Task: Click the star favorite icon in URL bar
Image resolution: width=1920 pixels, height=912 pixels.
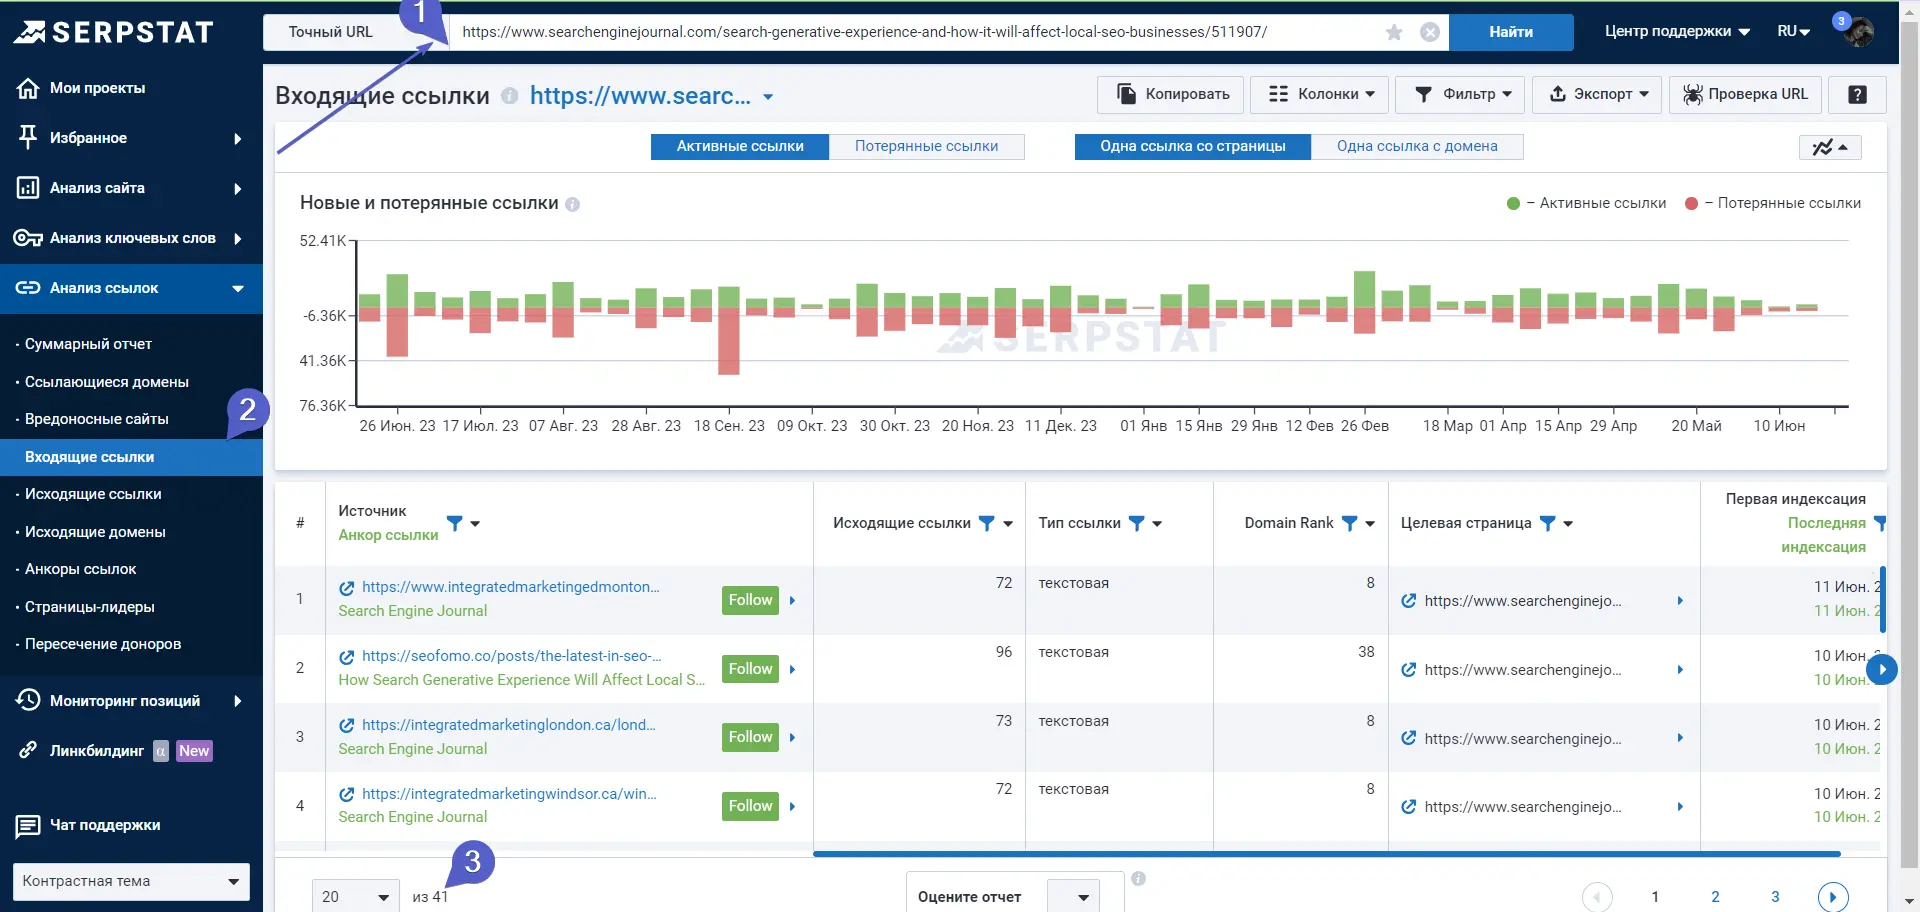Action: click(x=1394, y=32)
